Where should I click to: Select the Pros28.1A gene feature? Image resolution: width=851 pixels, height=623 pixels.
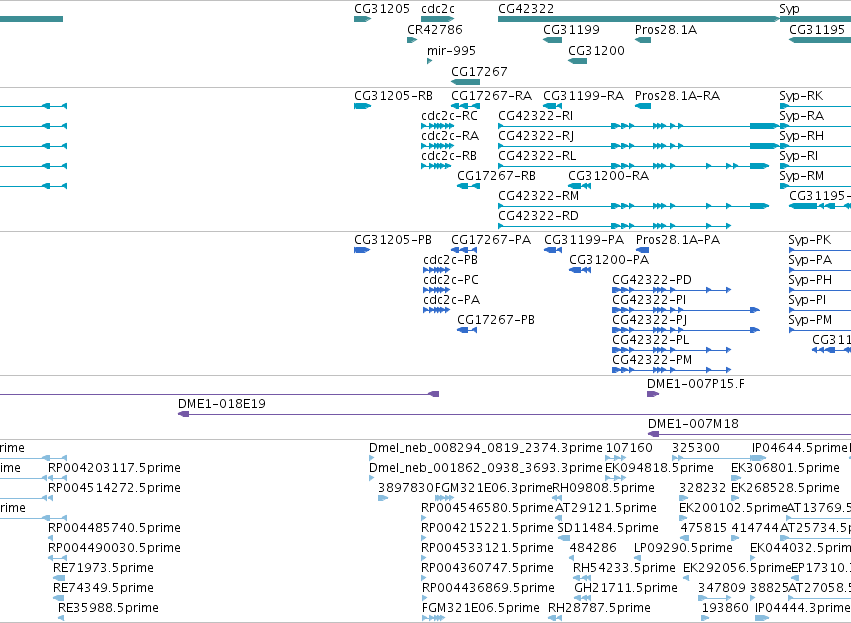(x=643, y=40)
